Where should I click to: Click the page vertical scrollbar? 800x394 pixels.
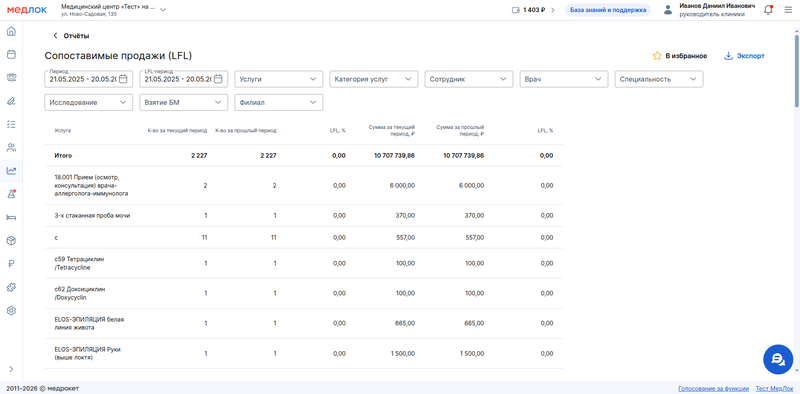tap(797, 71)
